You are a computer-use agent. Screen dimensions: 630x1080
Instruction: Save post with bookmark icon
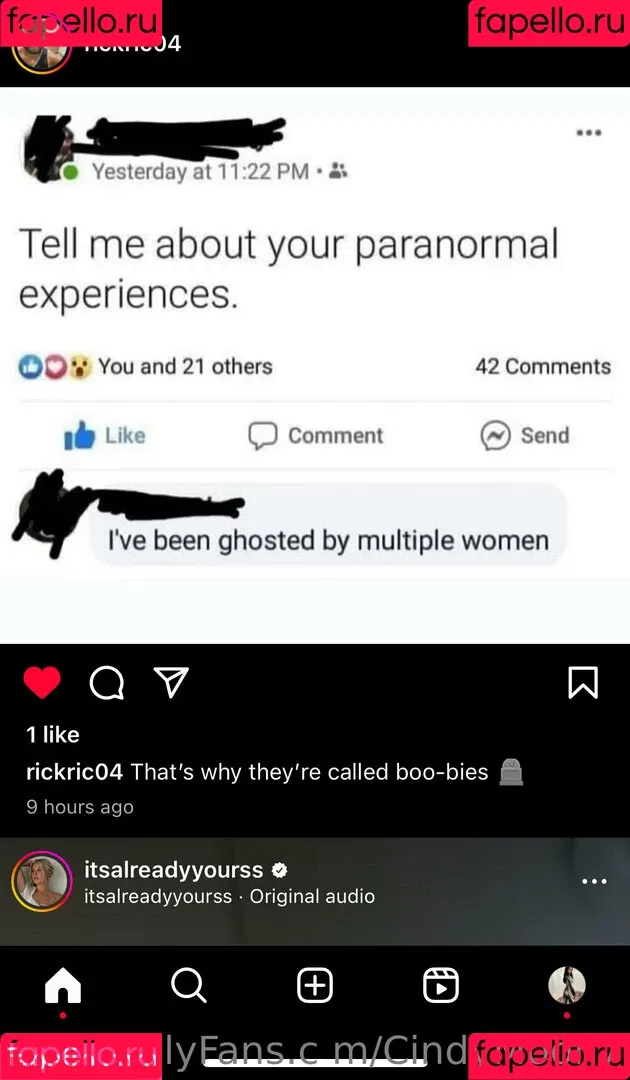point(582,683)
